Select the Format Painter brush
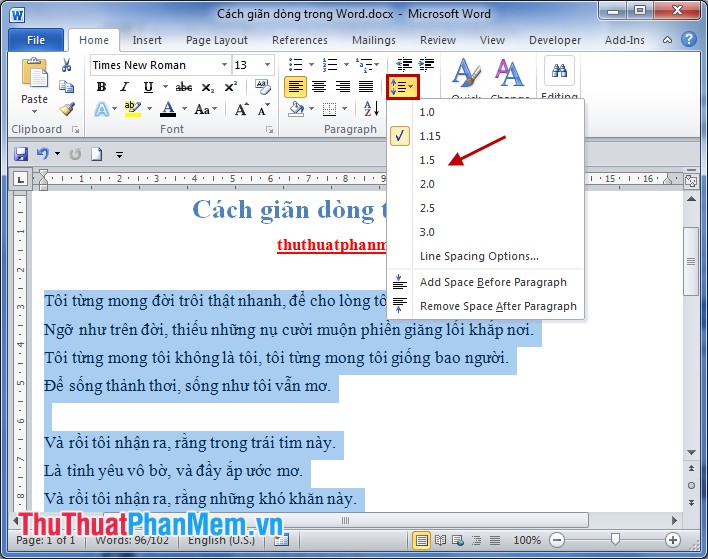 tap(67, 109)
